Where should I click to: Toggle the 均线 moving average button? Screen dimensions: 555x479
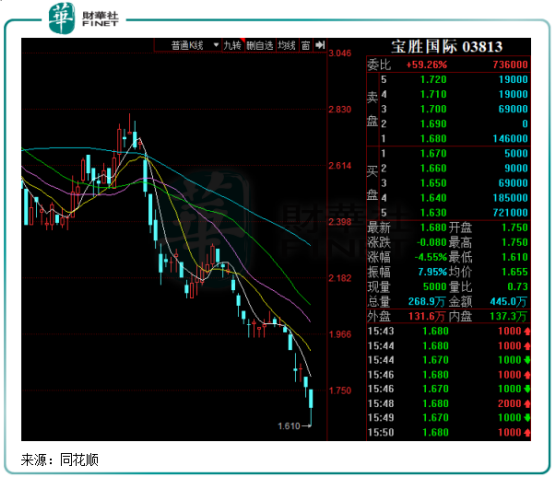287,46
